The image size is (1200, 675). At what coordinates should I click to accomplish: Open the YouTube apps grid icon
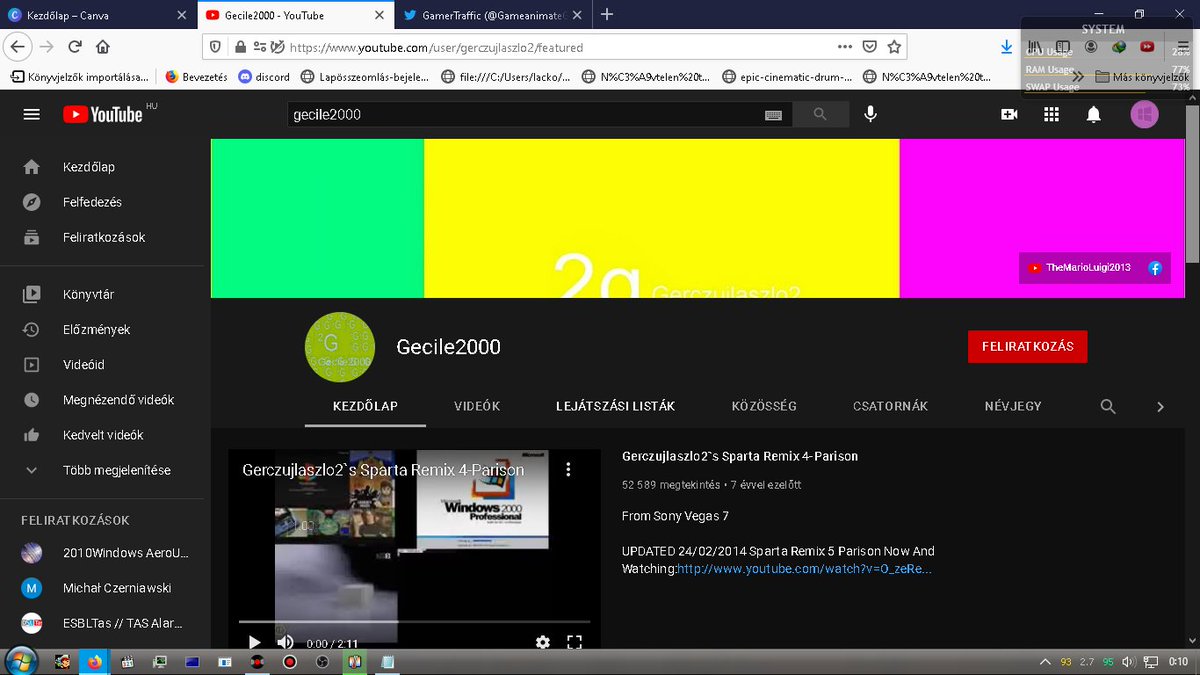[x=1051, y=114]
